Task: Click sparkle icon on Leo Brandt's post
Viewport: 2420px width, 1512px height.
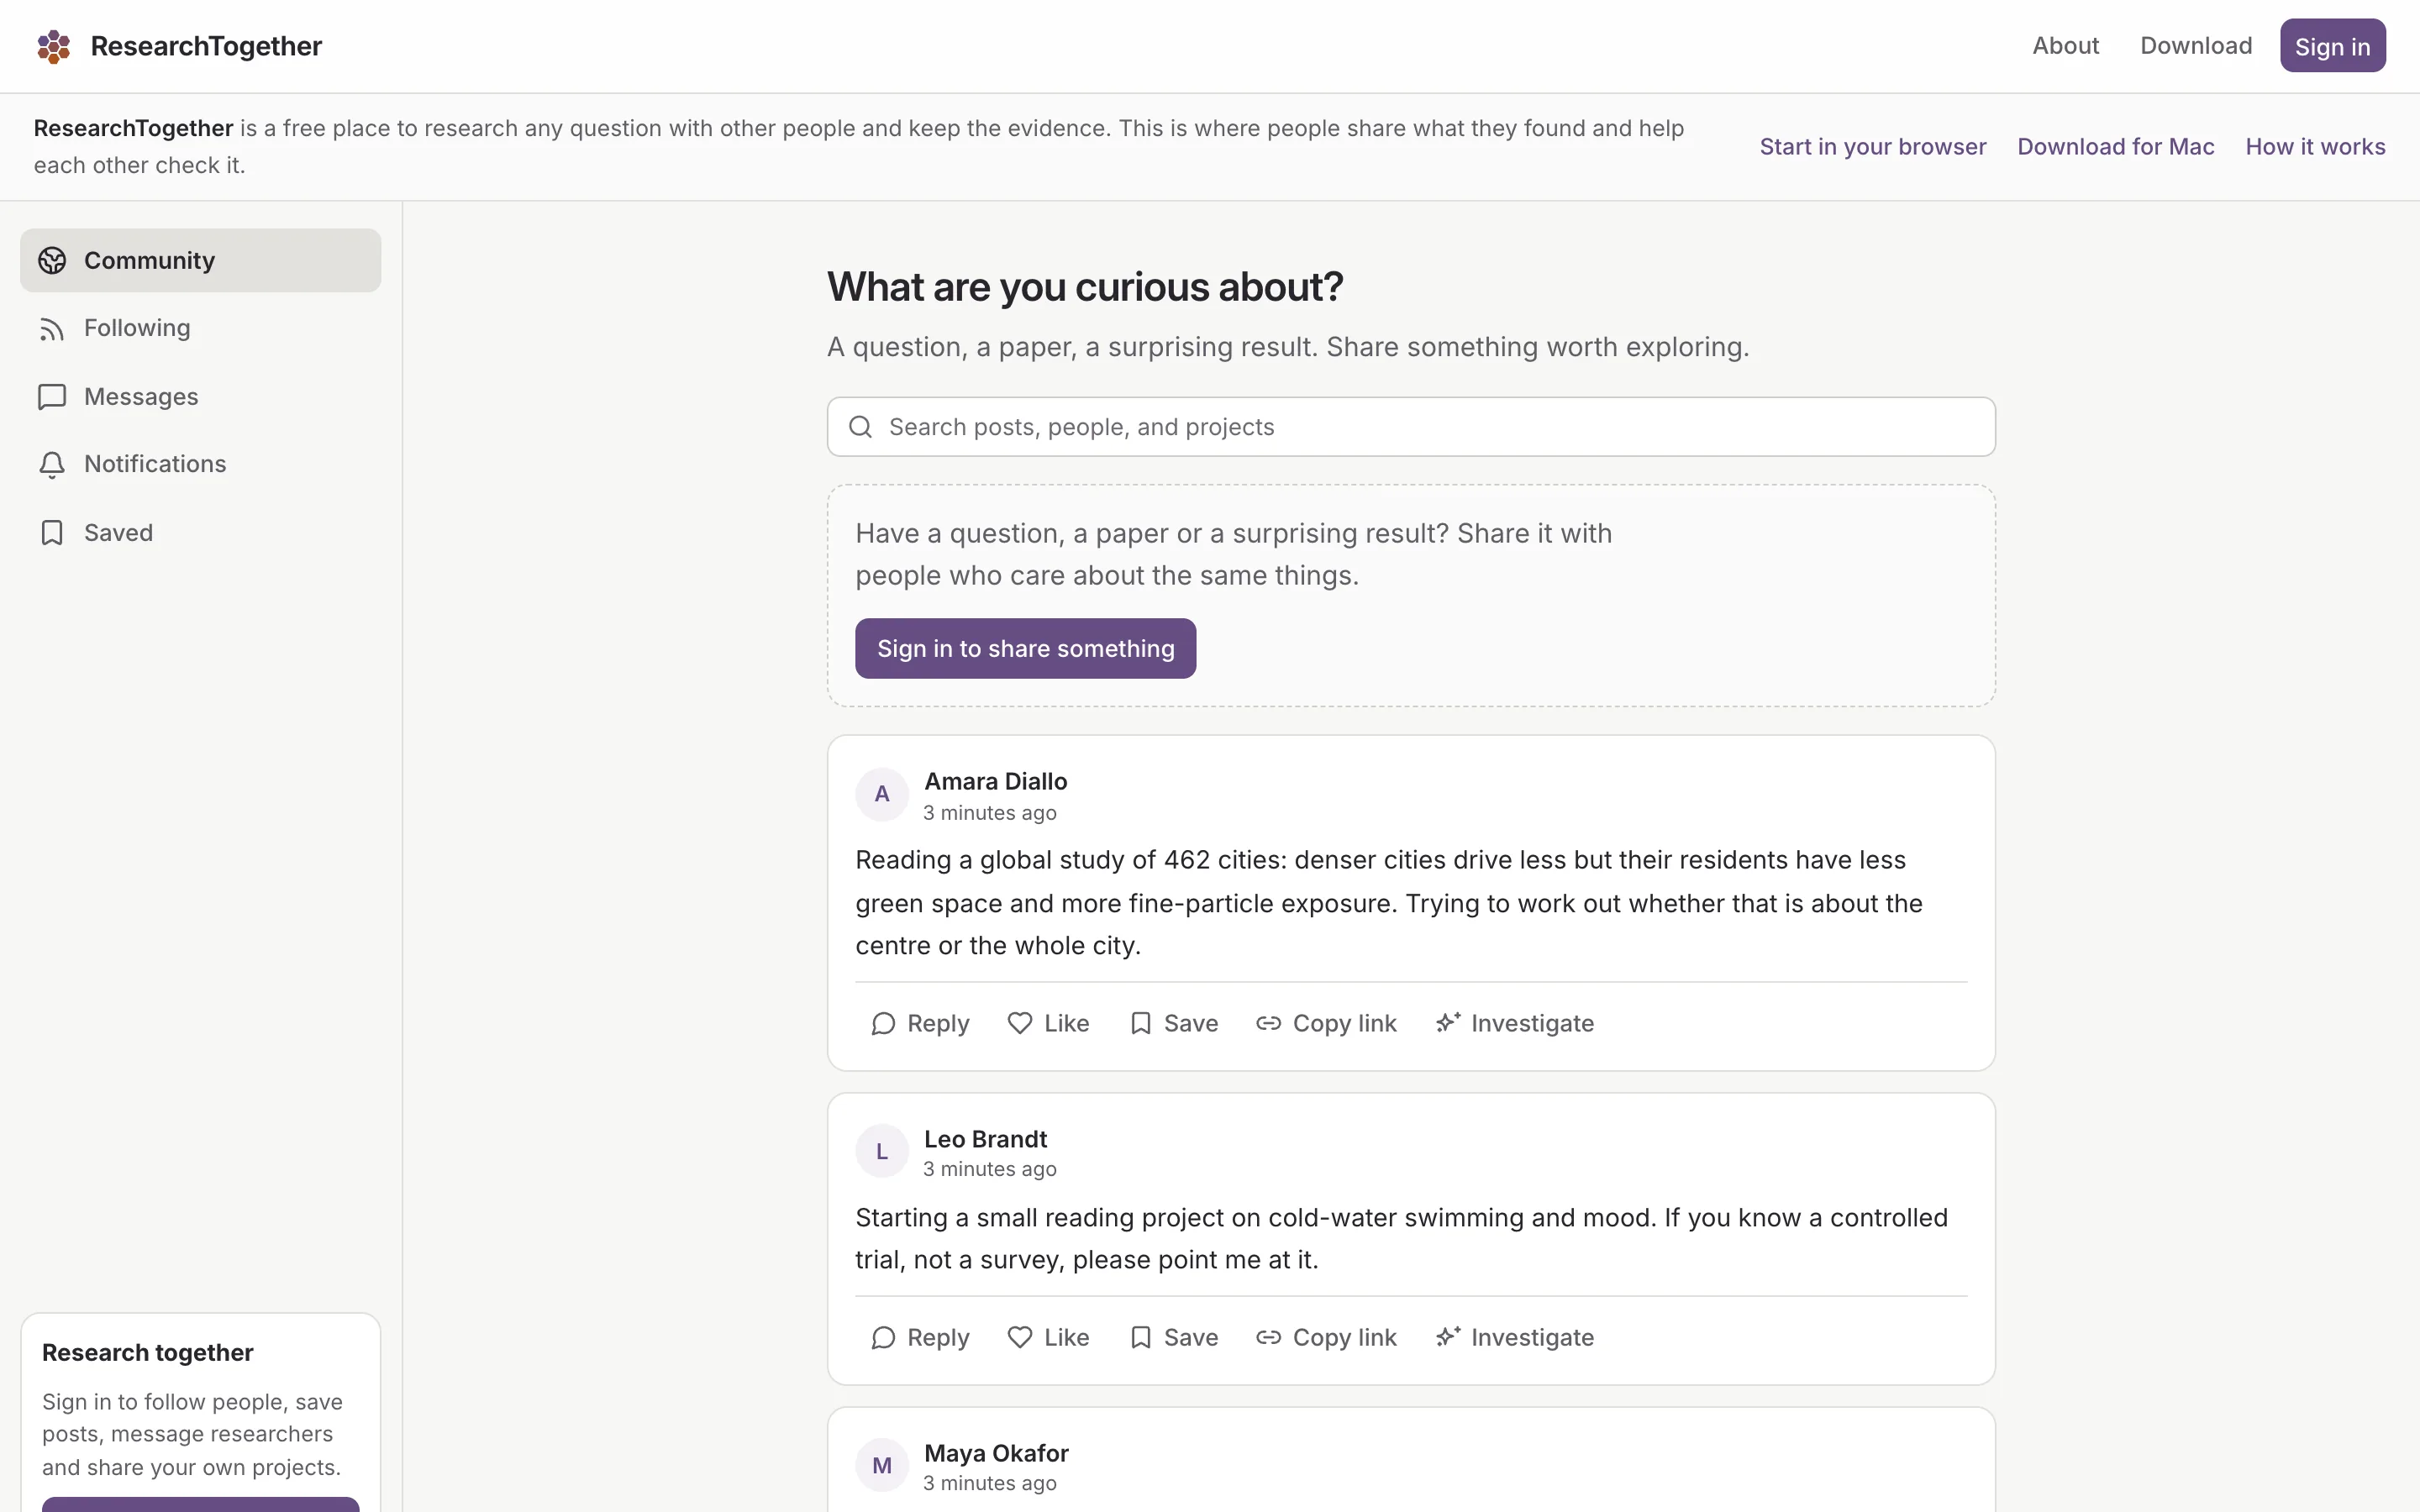Action: tap(1447, 1336)
